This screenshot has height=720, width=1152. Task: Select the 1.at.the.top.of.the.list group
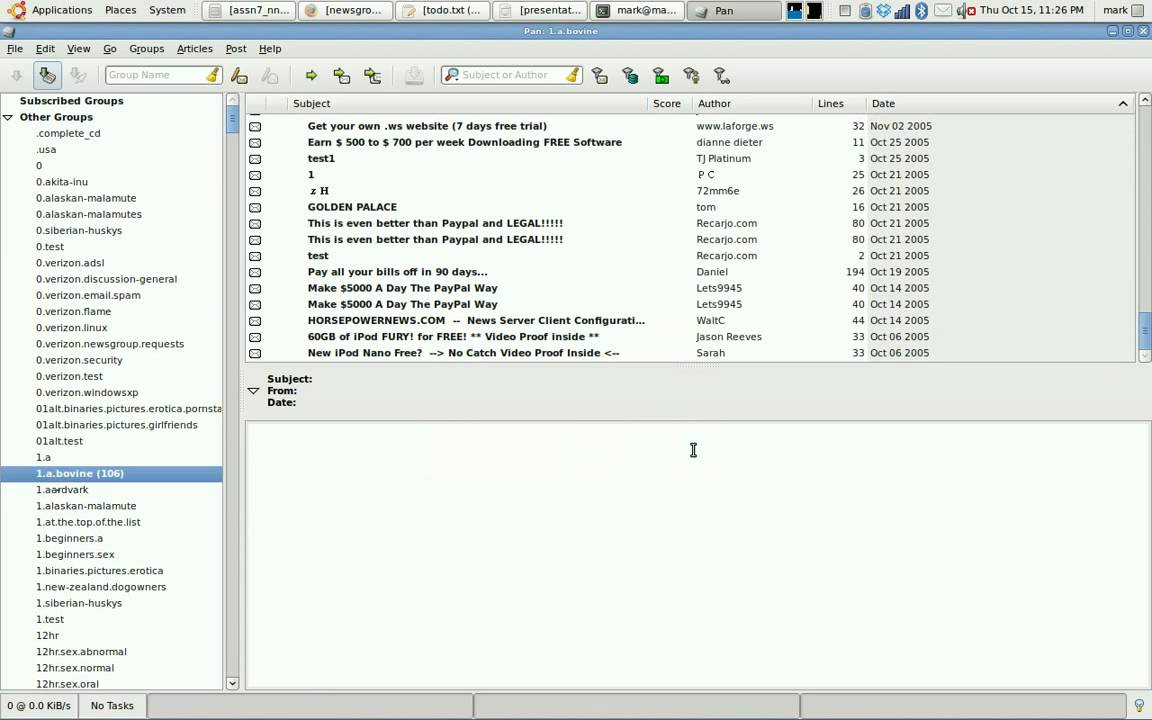pyautogui.click(x=88, y=522)
